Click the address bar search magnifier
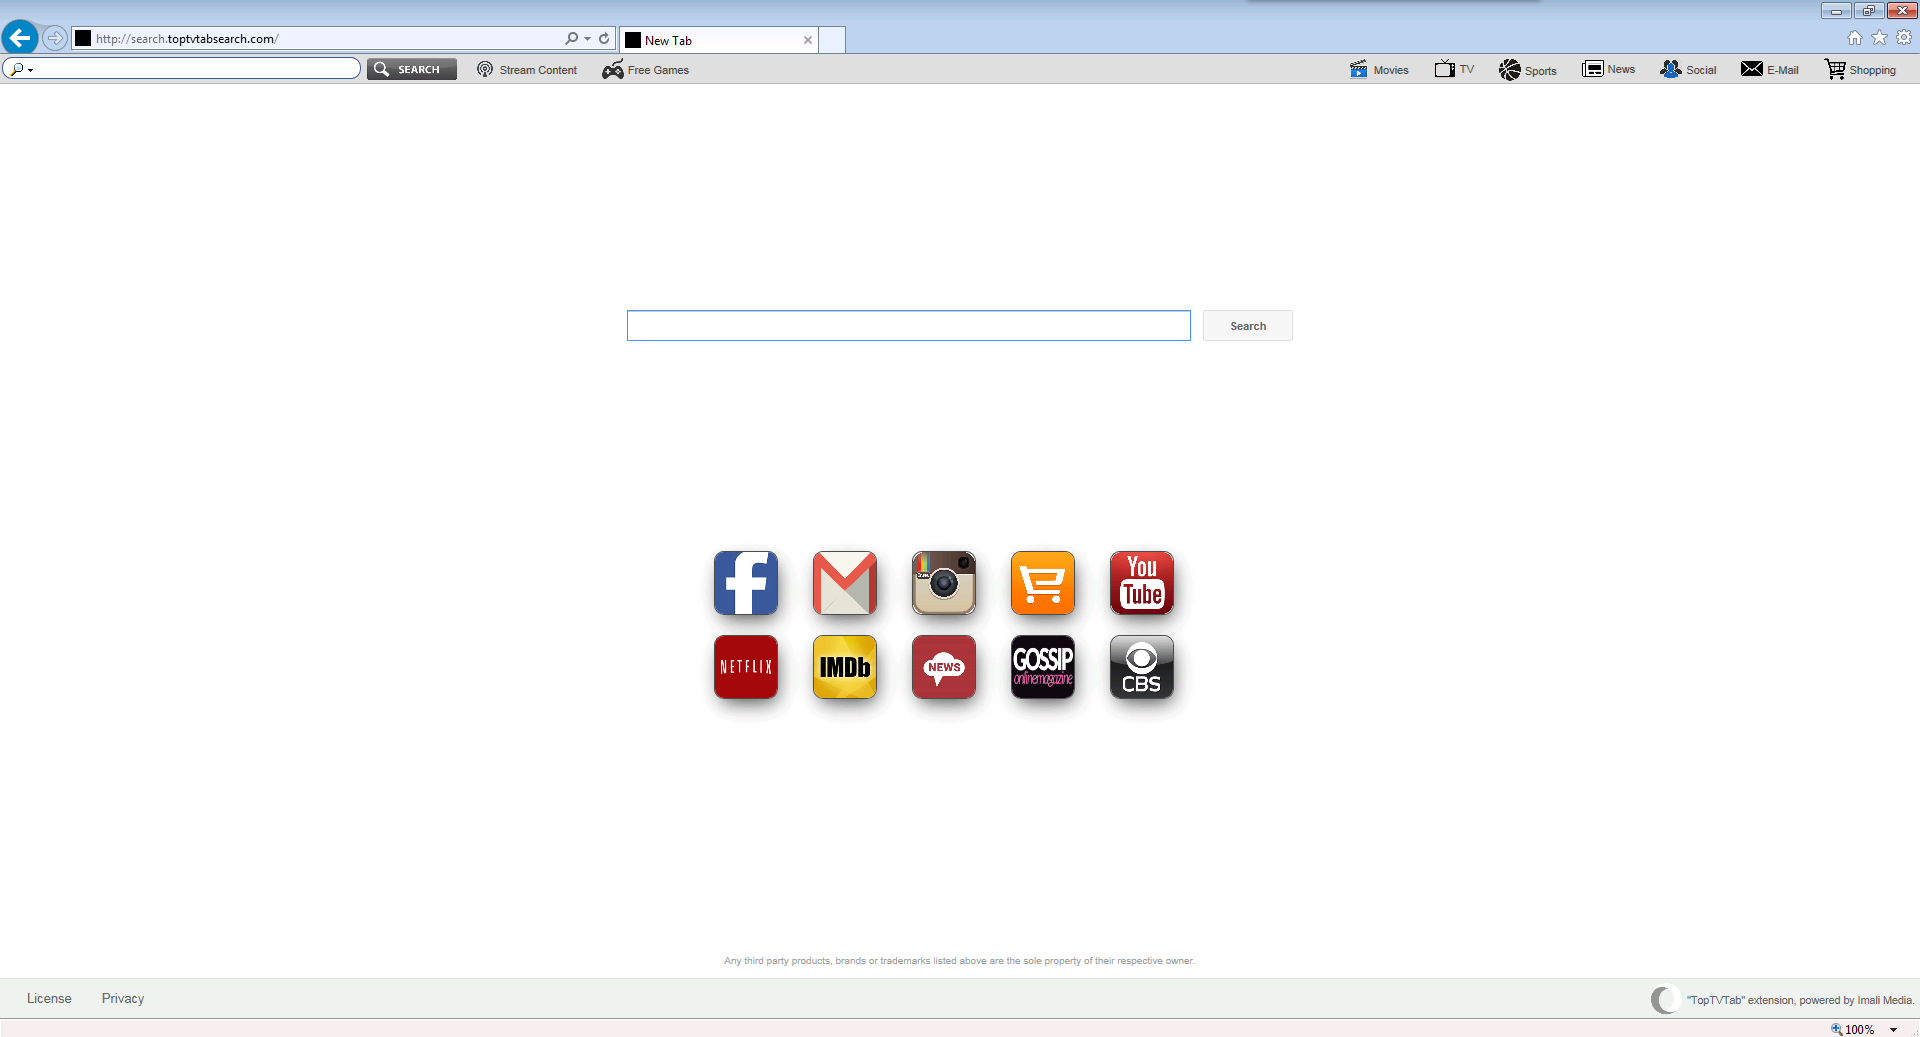Image resolution: width=1920 pixels, height=1037 pixels. coord(571,38)
